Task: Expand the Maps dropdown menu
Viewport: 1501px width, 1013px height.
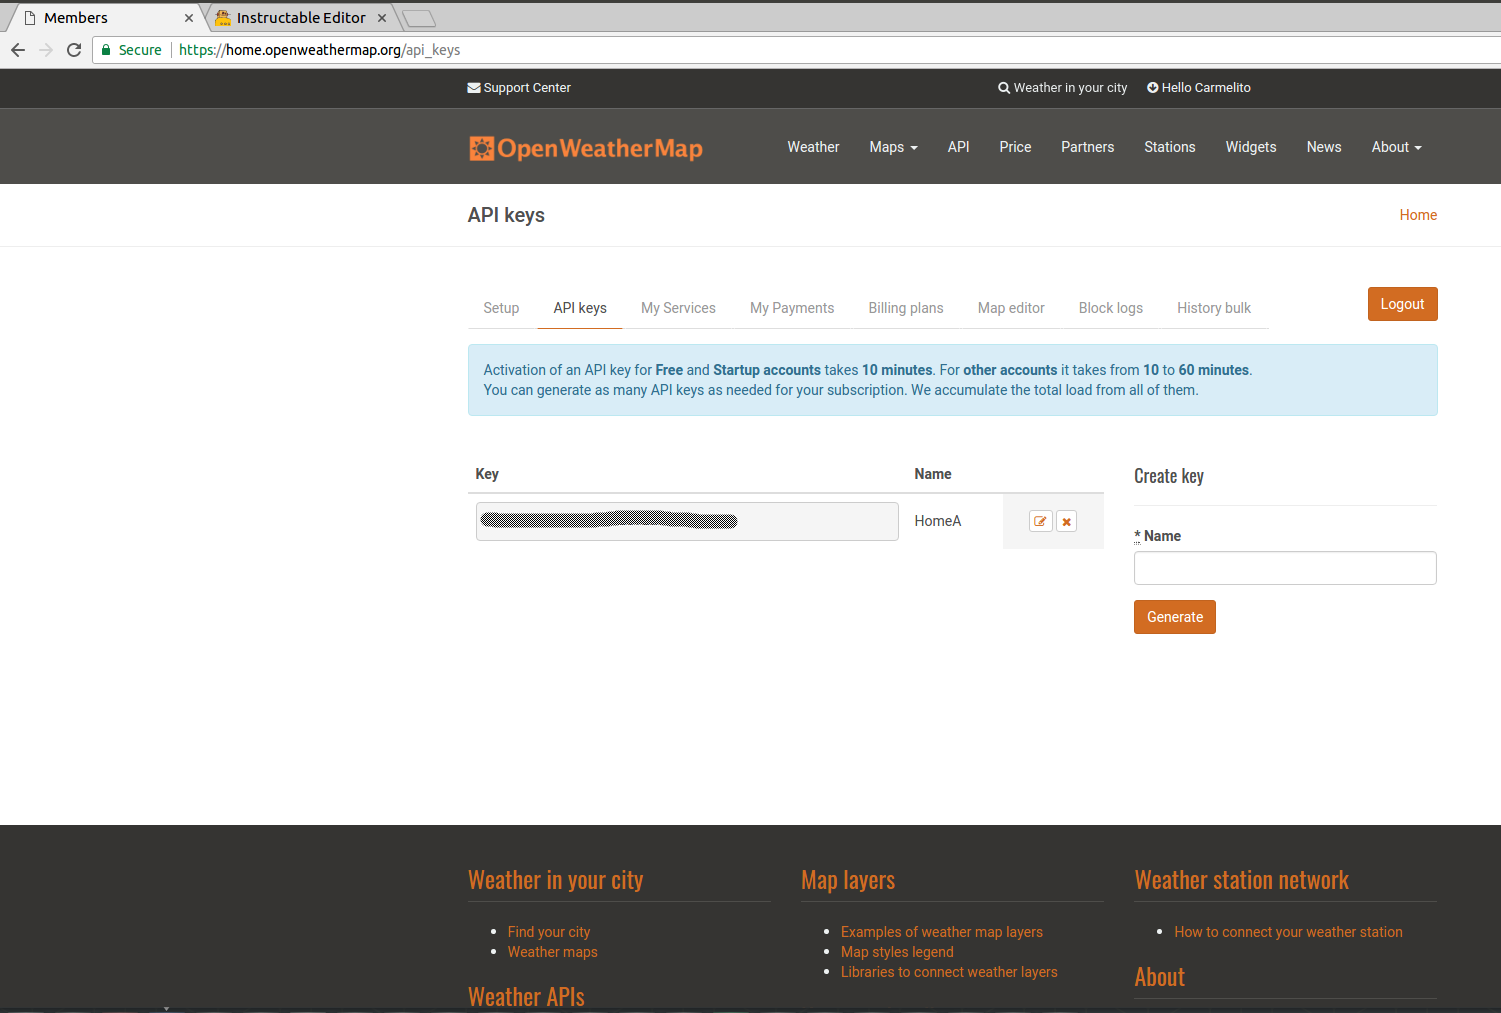Action: tap(893, 147)
